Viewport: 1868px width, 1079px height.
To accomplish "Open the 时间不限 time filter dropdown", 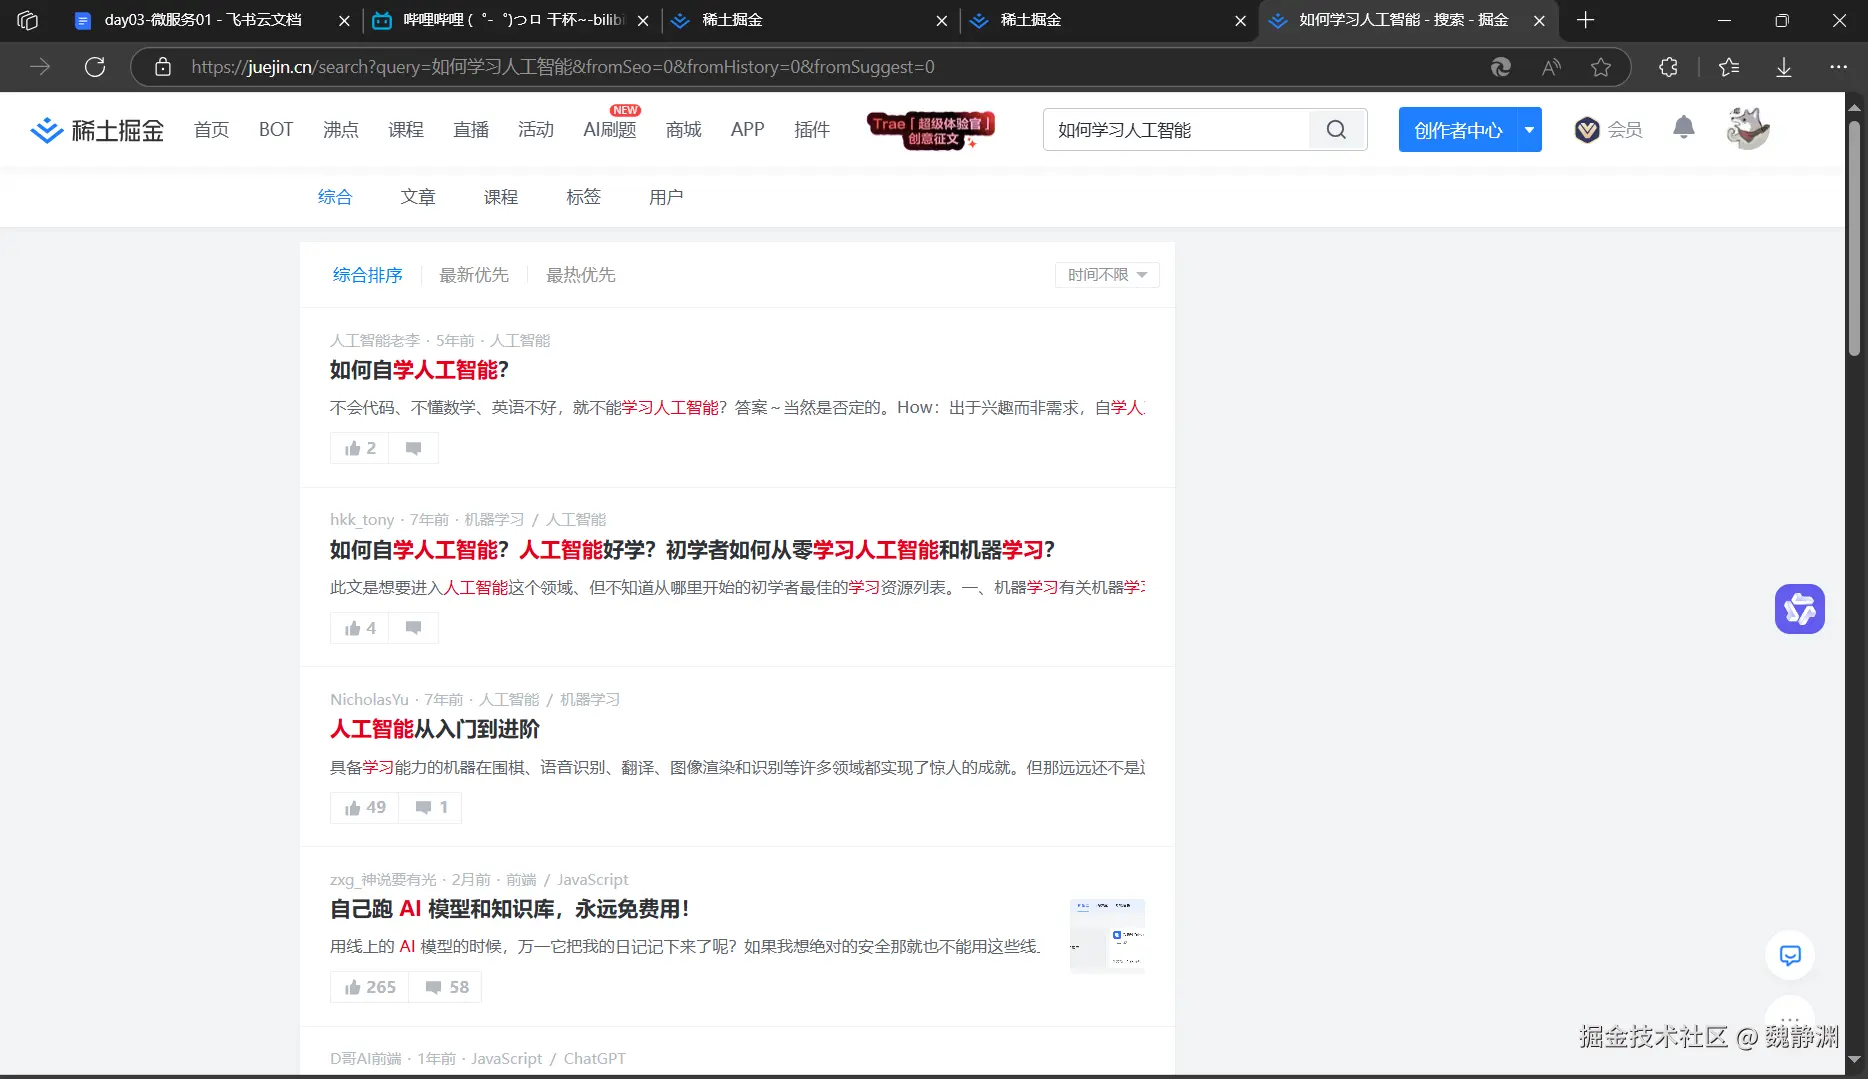I will (x=1106, y=275).
